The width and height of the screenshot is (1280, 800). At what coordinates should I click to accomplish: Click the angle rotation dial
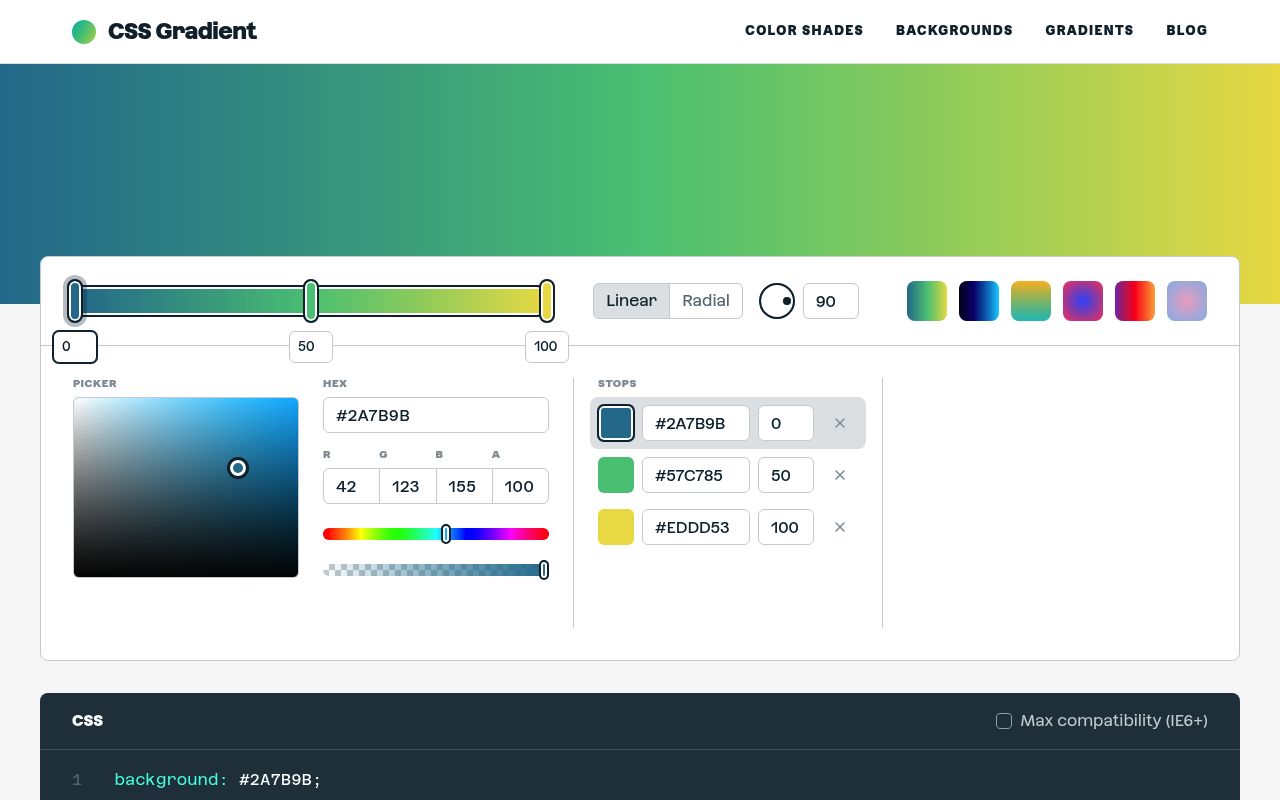coord(777,301)
